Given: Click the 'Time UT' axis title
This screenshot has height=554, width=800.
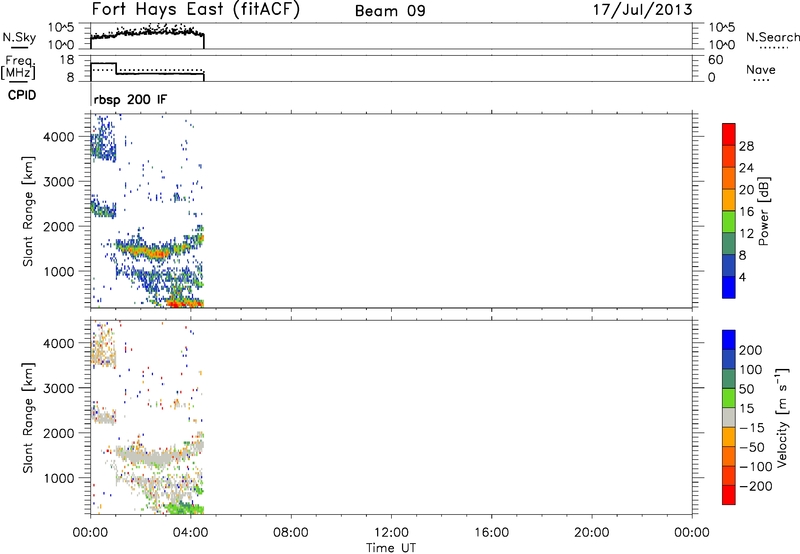Looking at the screenshot, I should tap(391, 547).
